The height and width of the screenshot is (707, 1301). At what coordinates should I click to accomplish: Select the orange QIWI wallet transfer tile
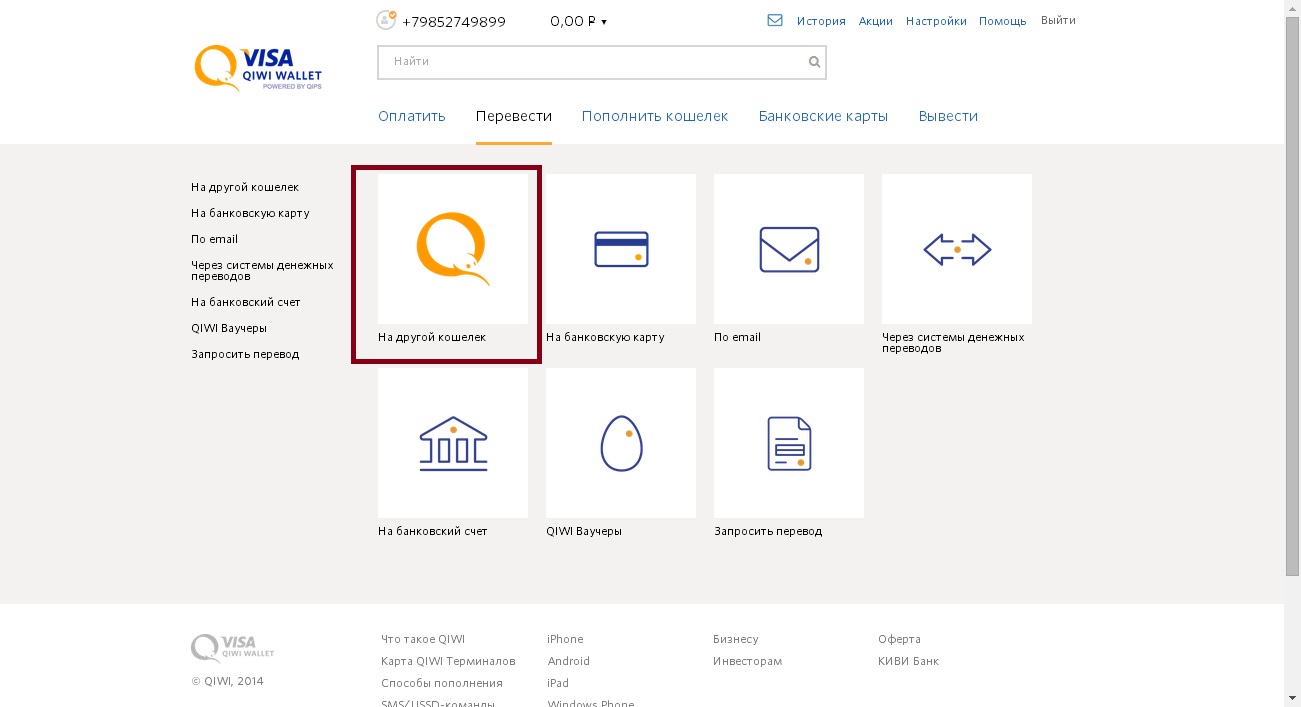453,249
